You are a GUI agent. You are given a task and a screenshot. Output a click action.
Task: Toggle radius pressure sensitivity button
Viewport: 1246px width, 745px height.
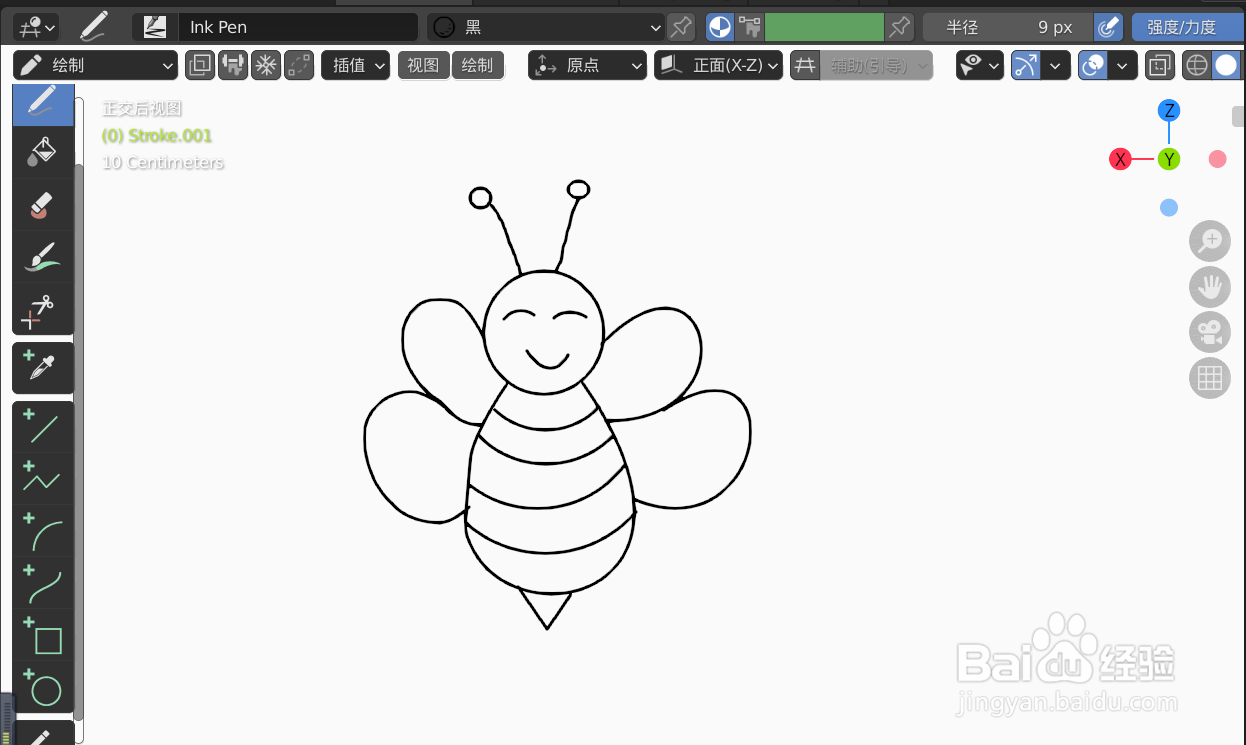pyautogui.click(x=1108, y=27)
